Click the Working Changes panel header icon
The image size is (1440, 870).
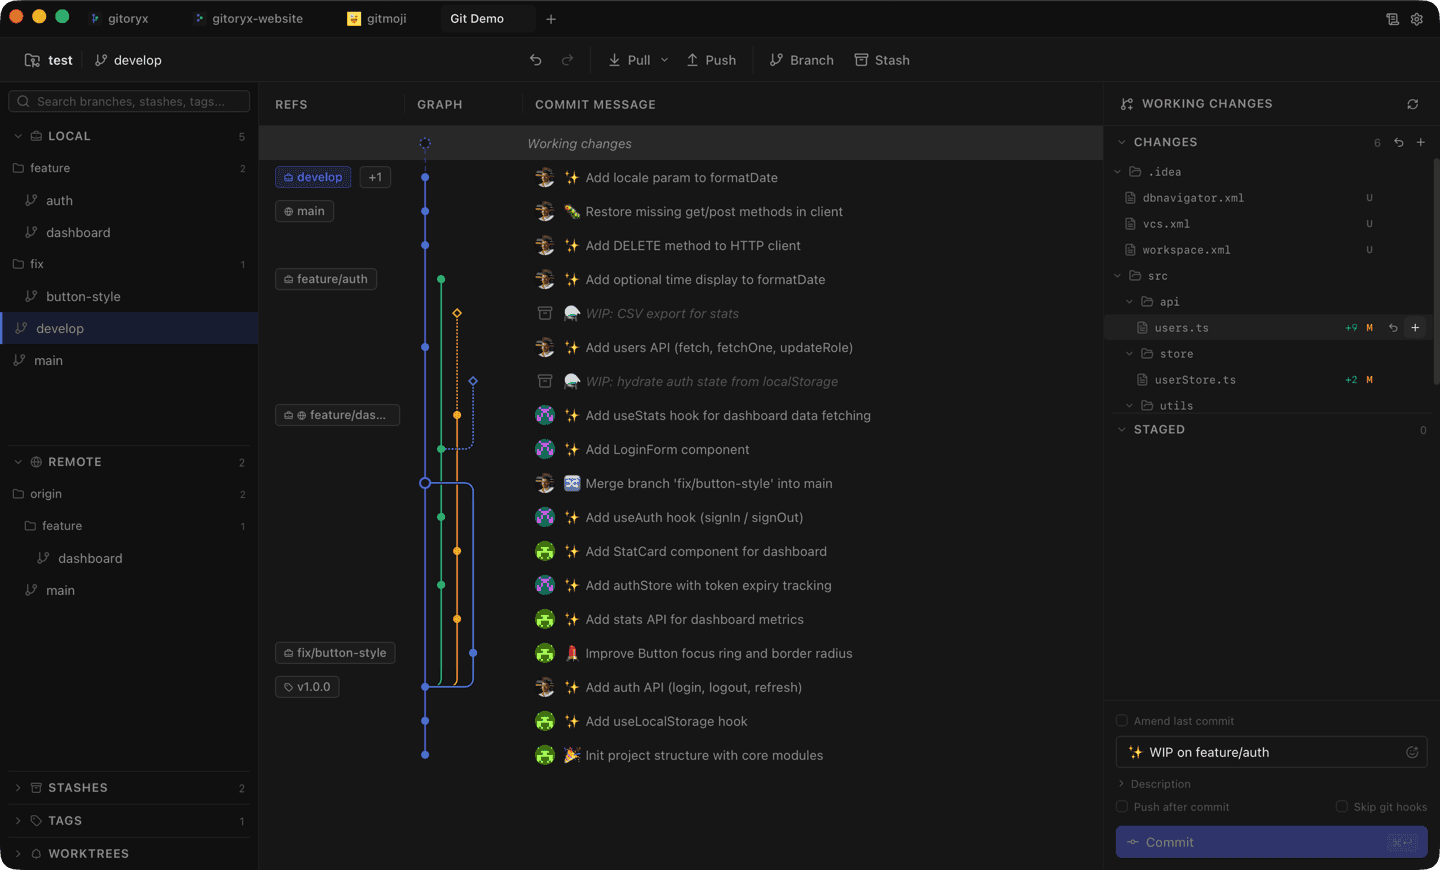1127,104
